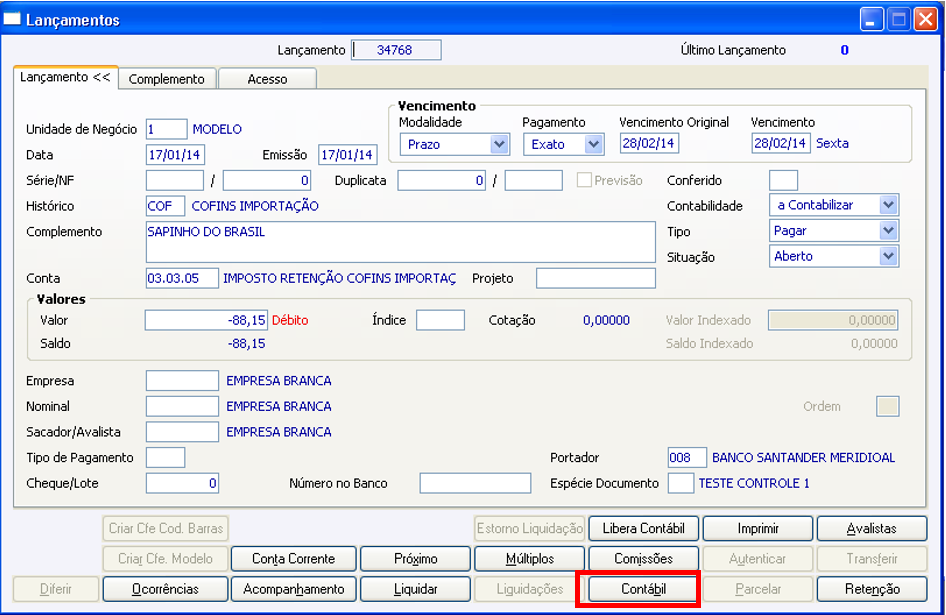Image resolution: width=946 pixels, height=615 pixels.
Task: Click the Histórico code field COF
Action: click(165, 206)
